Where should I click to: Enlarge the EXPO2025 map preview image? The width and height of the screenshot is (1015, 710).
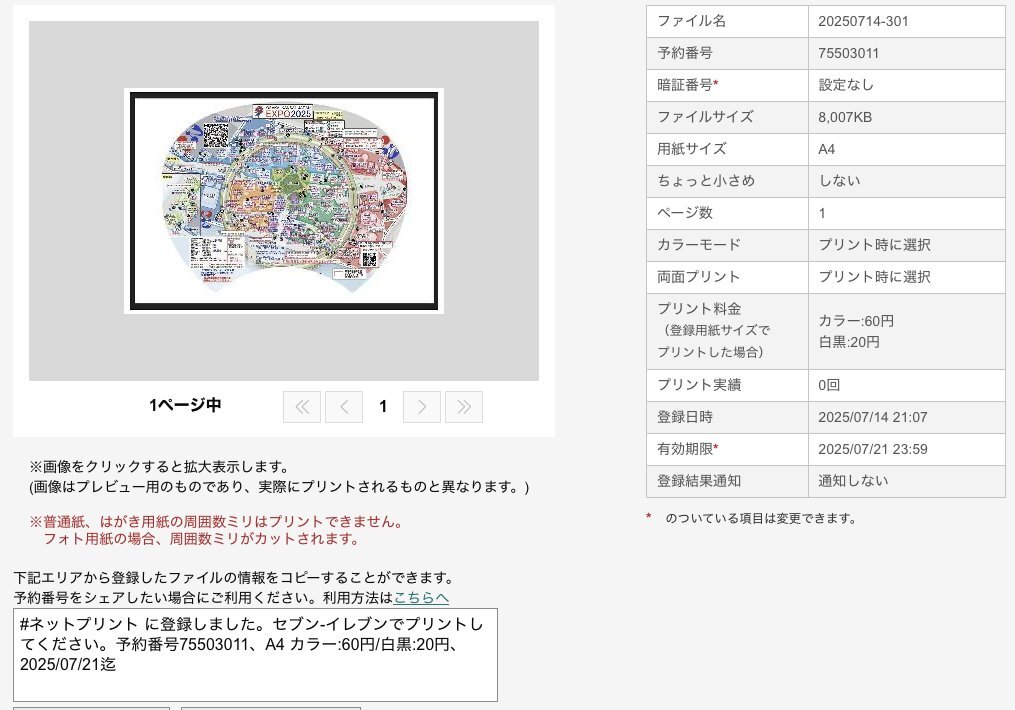point(284,201)
